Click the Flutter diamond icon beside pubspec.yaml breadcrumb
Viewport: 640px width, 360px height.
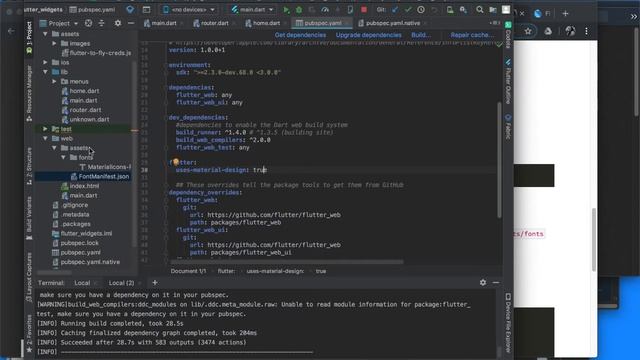tap(130, 9)
